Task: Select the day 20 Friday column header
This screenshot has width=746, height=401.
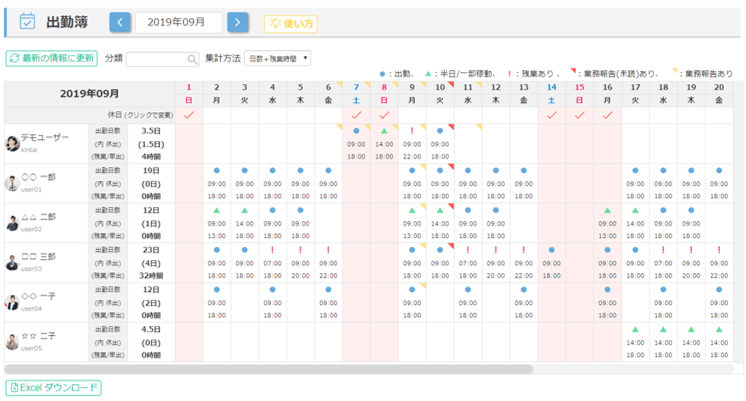Action: pos(718,93)
